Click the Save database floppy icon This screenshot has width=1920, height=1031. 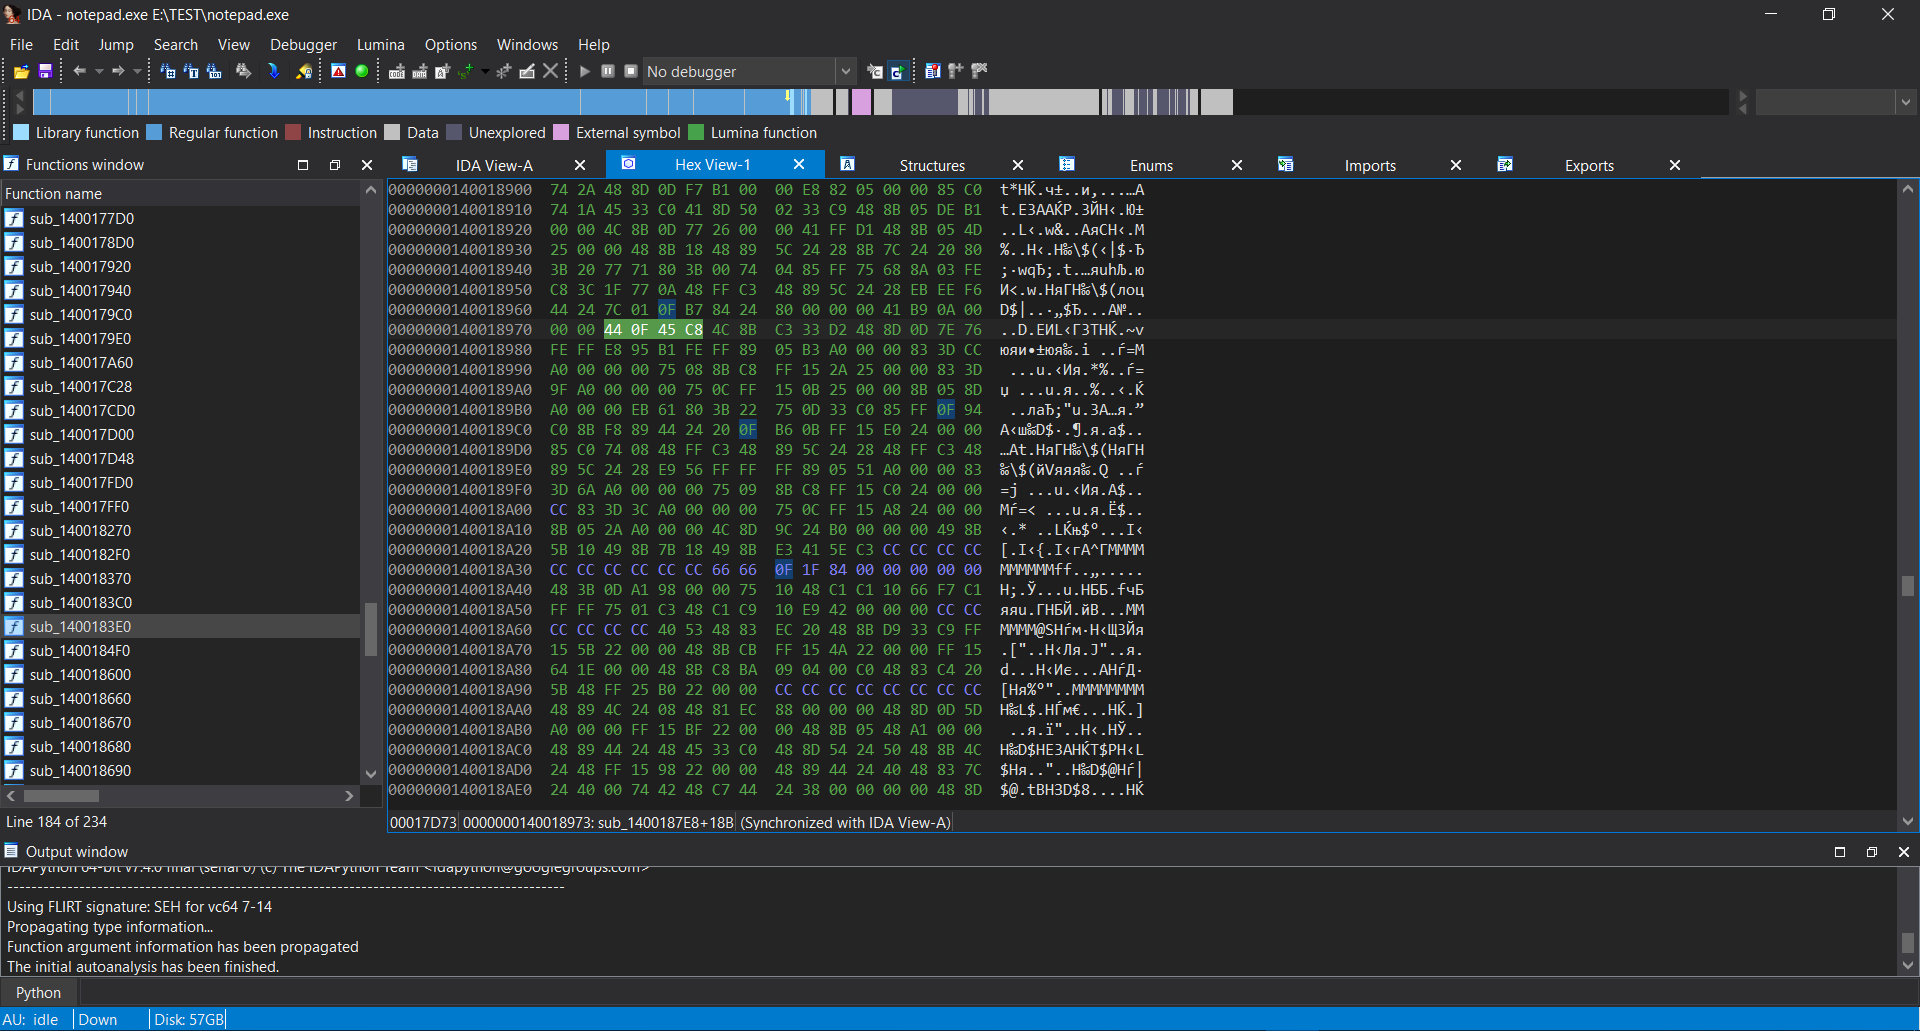click(45, 72)
